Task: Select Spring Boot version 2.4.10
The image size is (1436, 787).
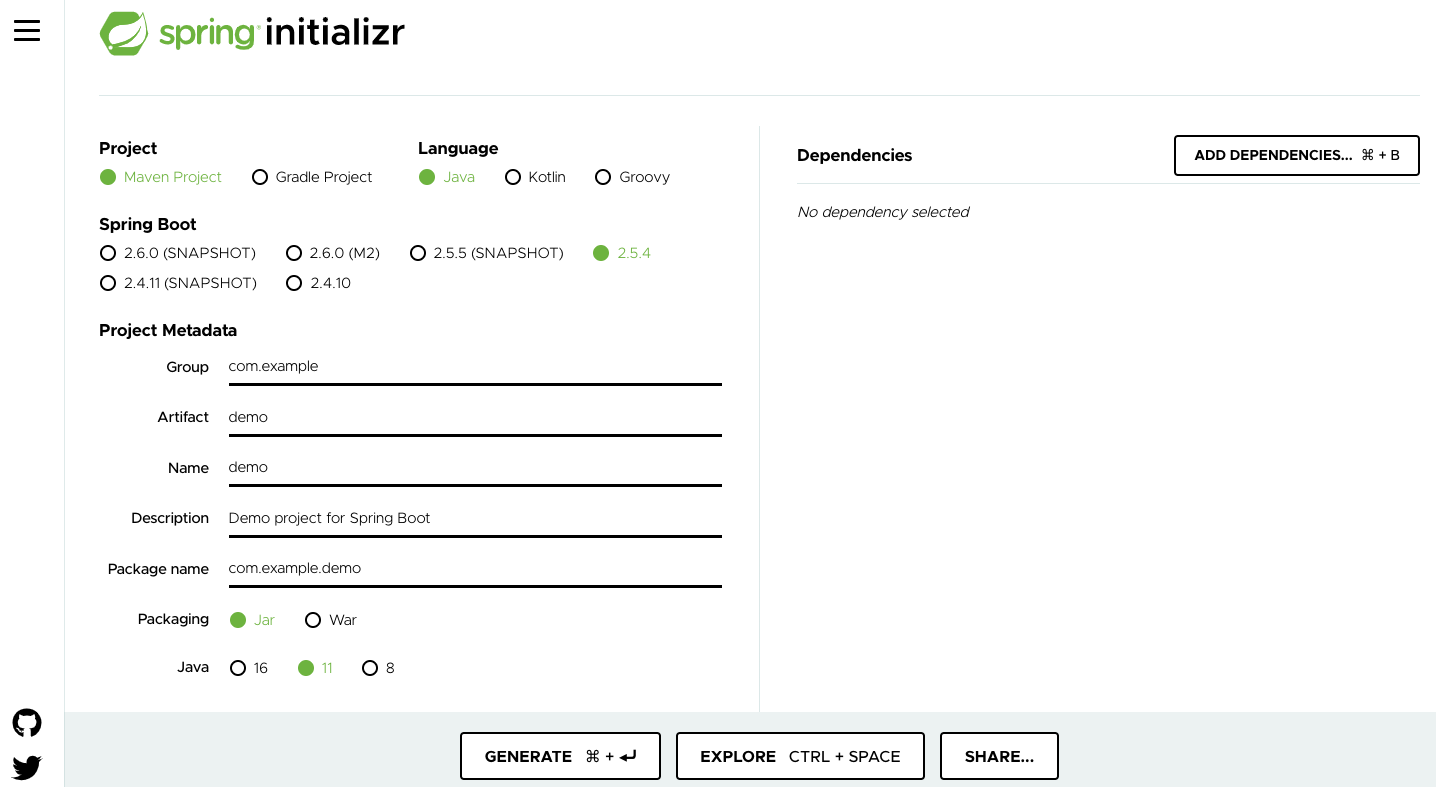Action: tap(294, 283)
